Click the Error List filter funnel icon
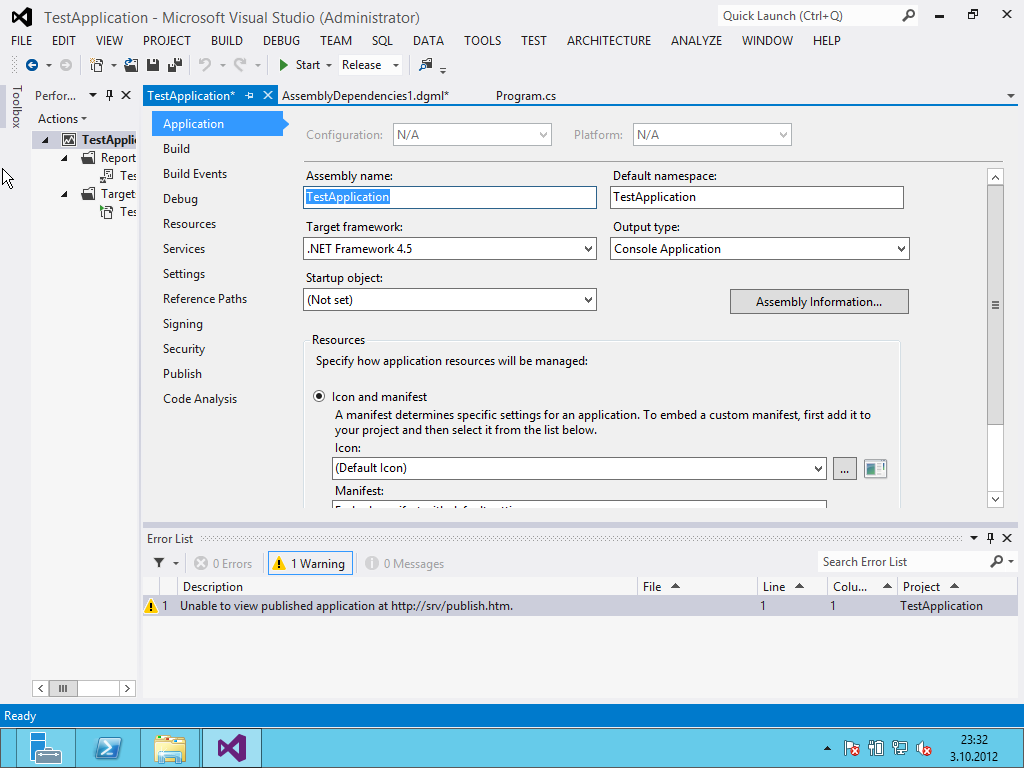The width and height of the screenshot is (1024, 768). click(x=159, y=563)
